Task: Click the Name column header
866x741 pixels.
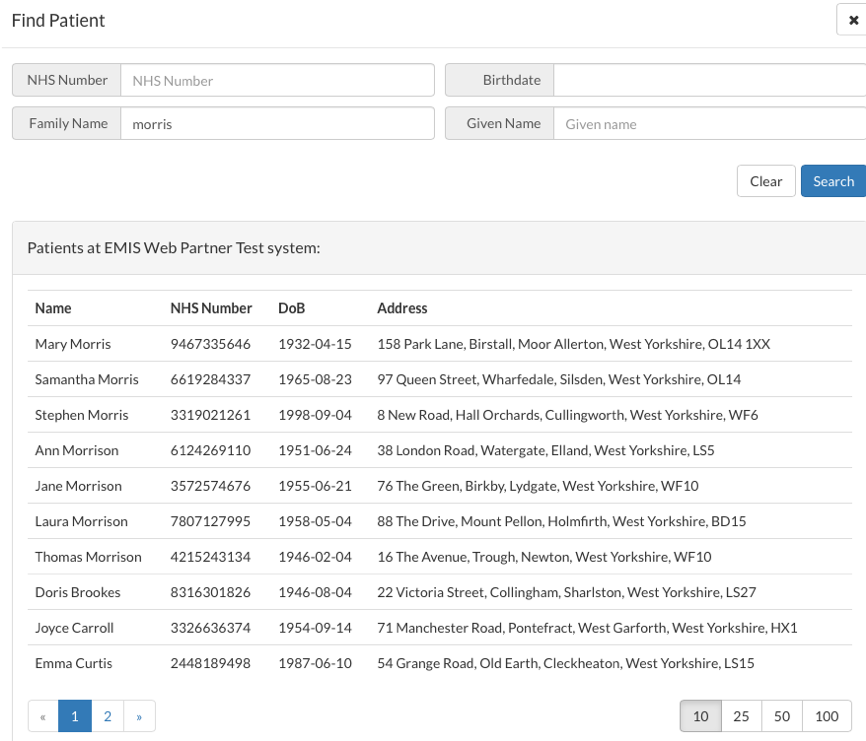Action: point(53,308)
